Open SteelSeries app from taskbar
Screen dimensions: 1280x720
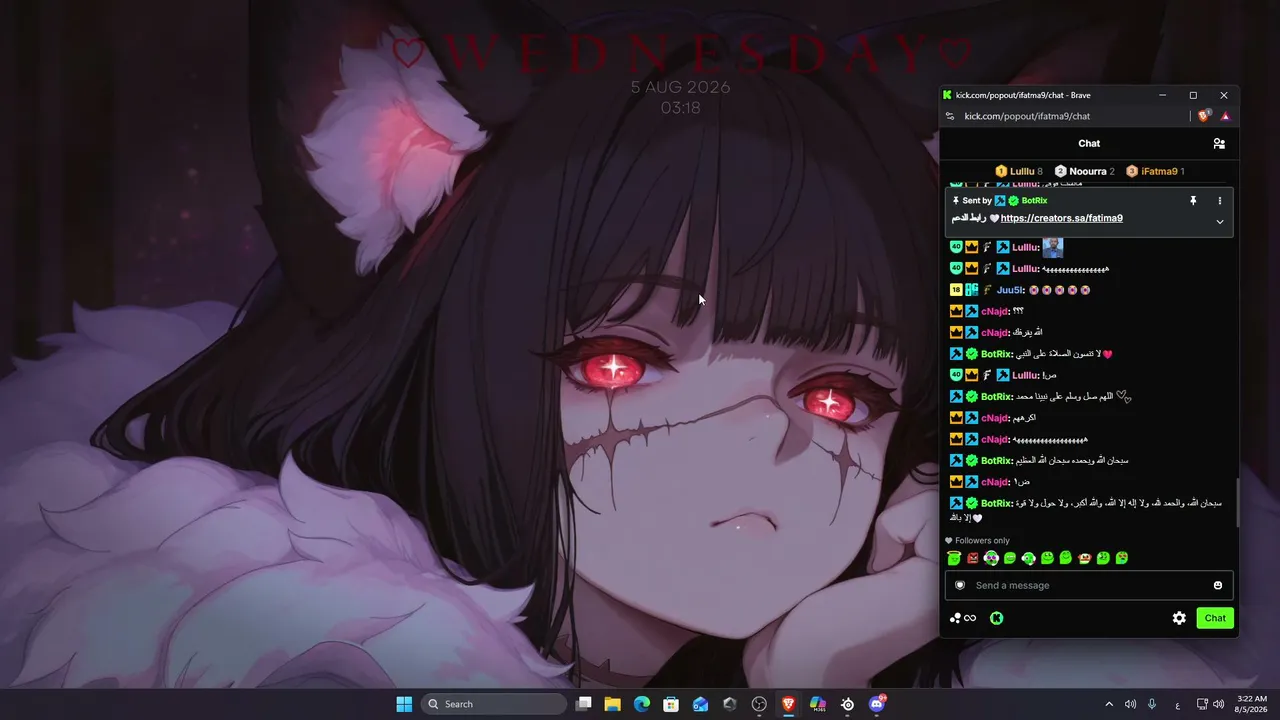point(847,704)
